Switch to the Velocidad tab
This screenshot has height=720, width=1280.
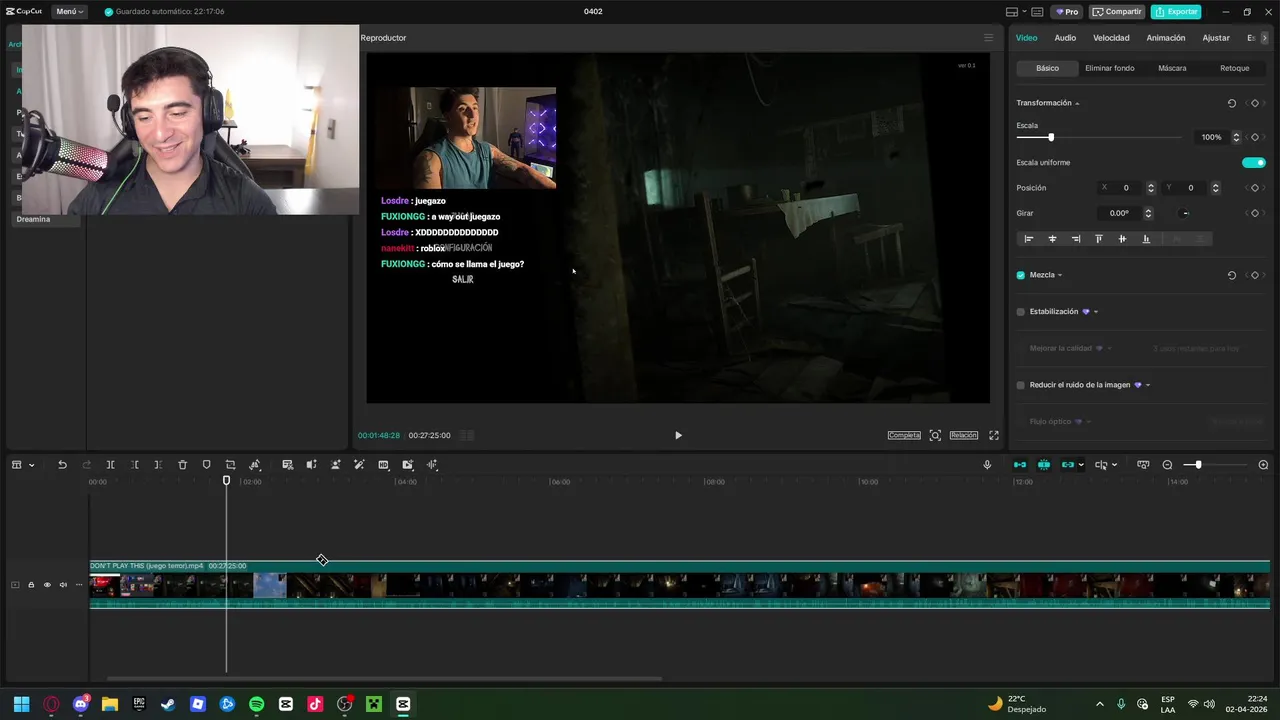click(x=1111, y=38)
